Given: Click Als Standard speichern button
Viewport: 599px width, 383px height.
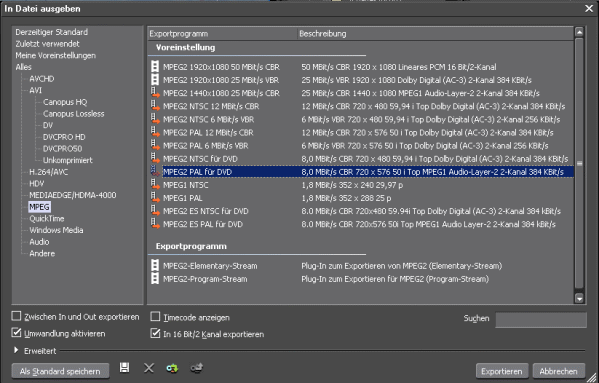Looking at the screenshot, I should click(60, 371).
